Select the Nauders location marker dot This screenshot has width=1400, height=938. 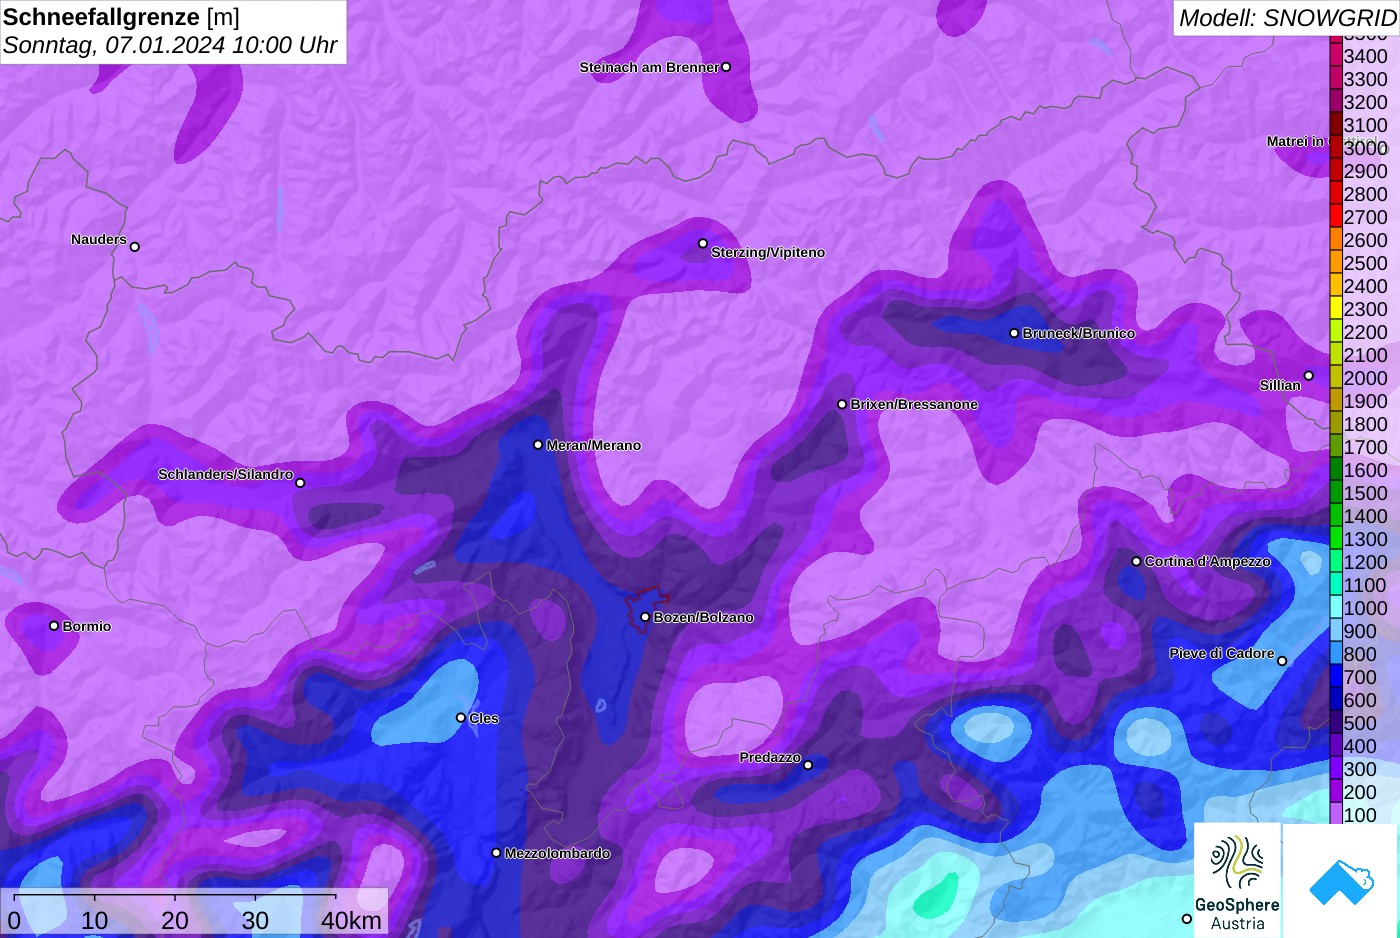click(135, 246)
